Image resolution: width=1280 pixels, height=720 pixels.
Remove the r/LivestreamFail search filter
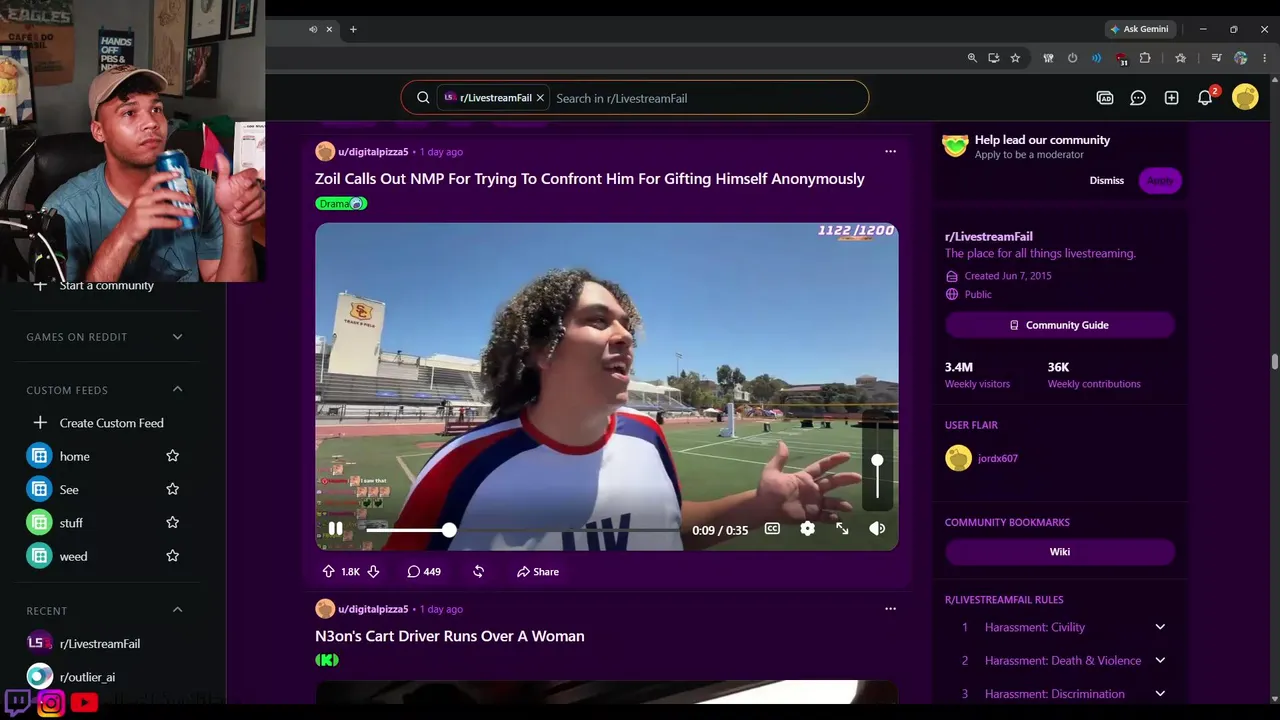coord(540,98)
